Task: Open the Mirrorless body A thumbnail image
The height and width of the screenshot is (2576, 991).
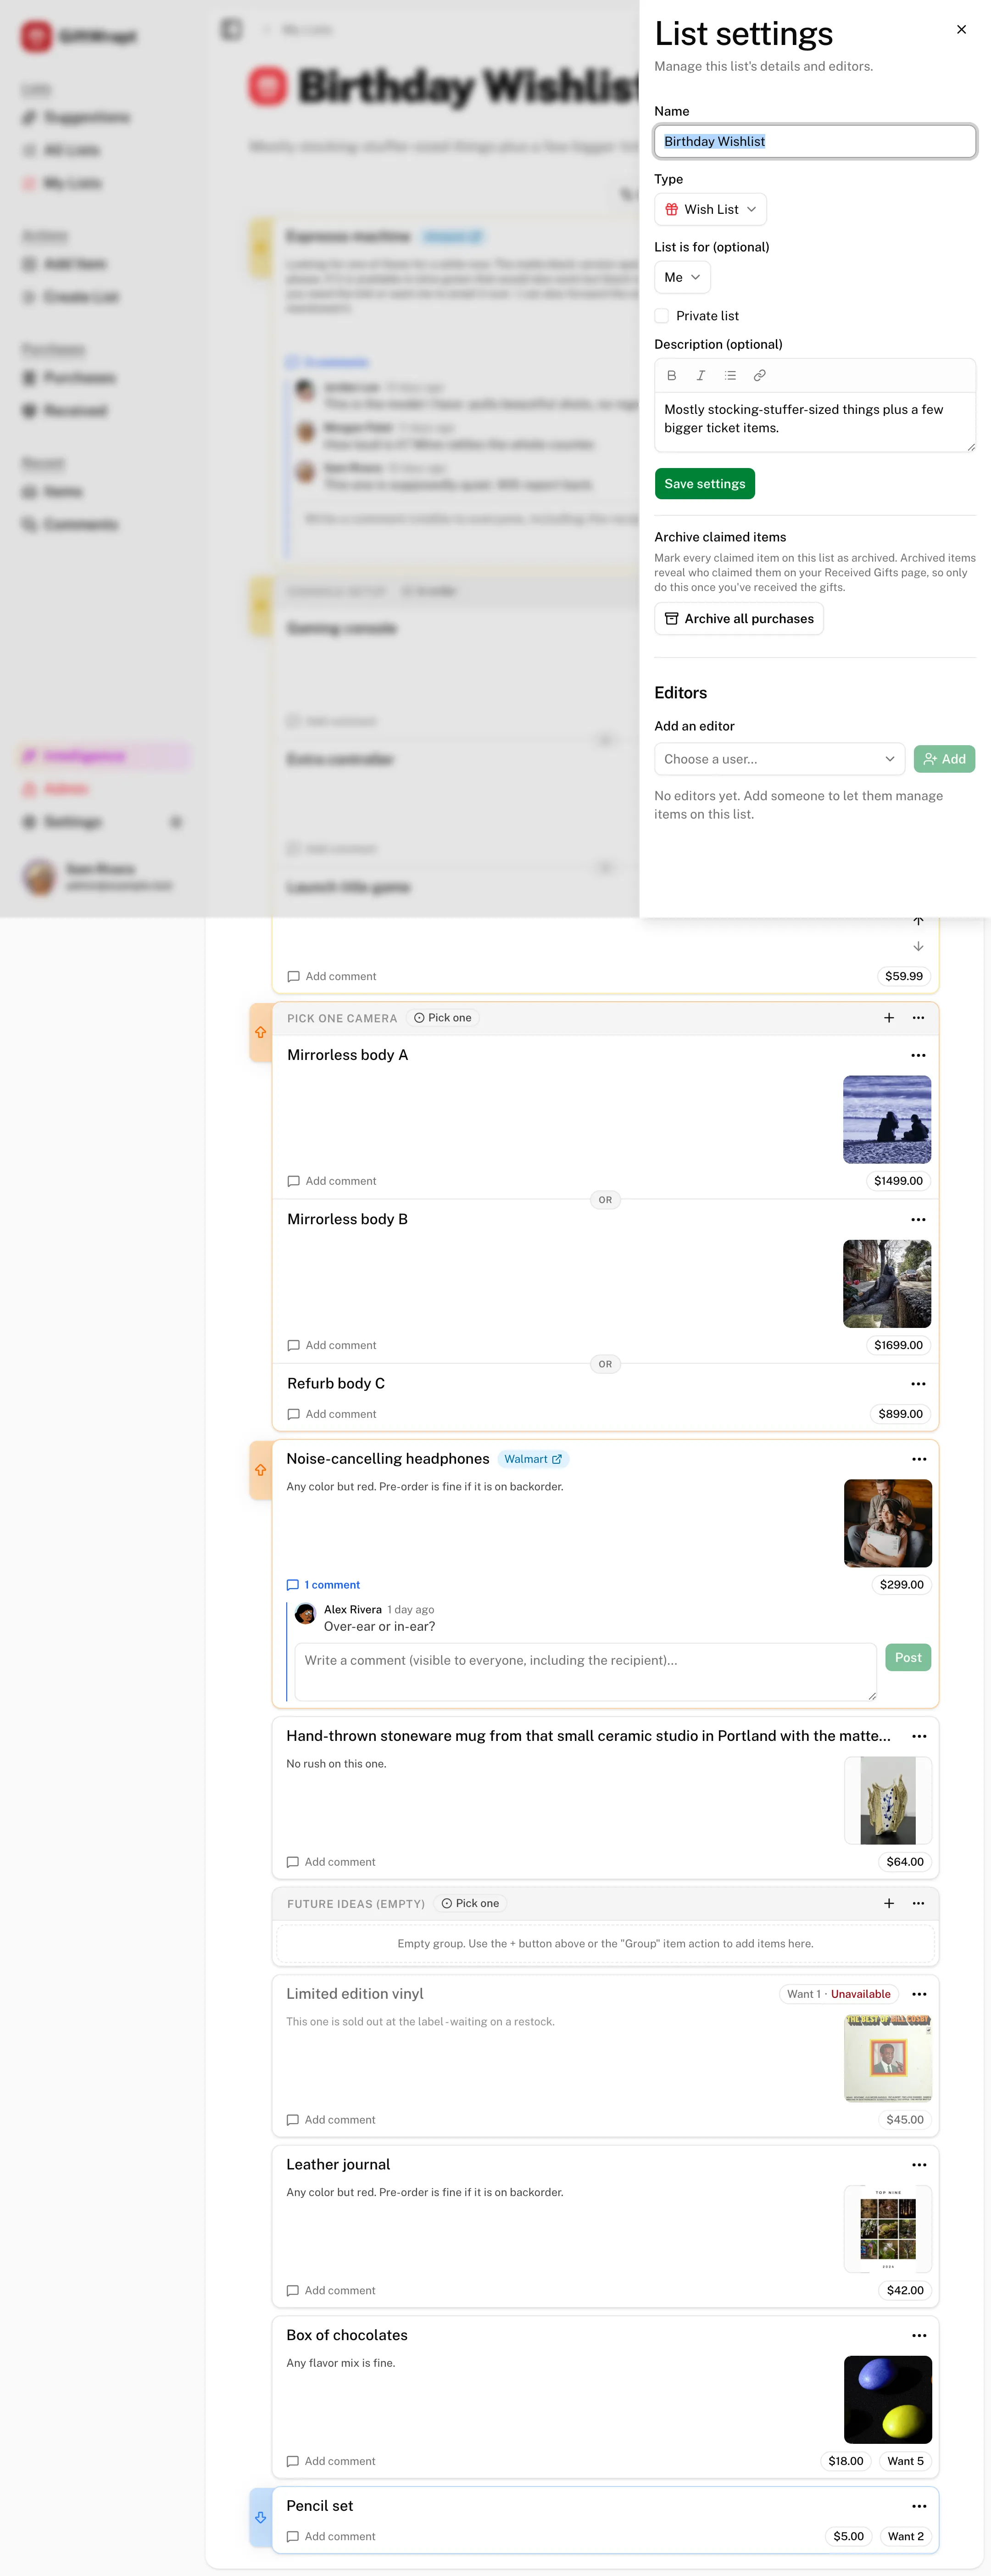Action: click(x=887, y=1119)
